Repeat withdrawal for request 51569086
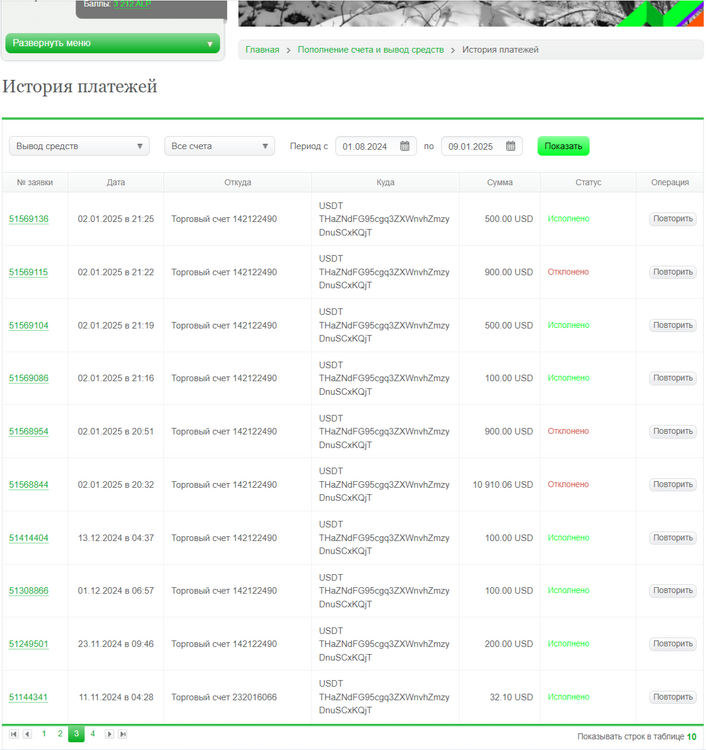Screen dimensions: 706x750 point(673,378)
